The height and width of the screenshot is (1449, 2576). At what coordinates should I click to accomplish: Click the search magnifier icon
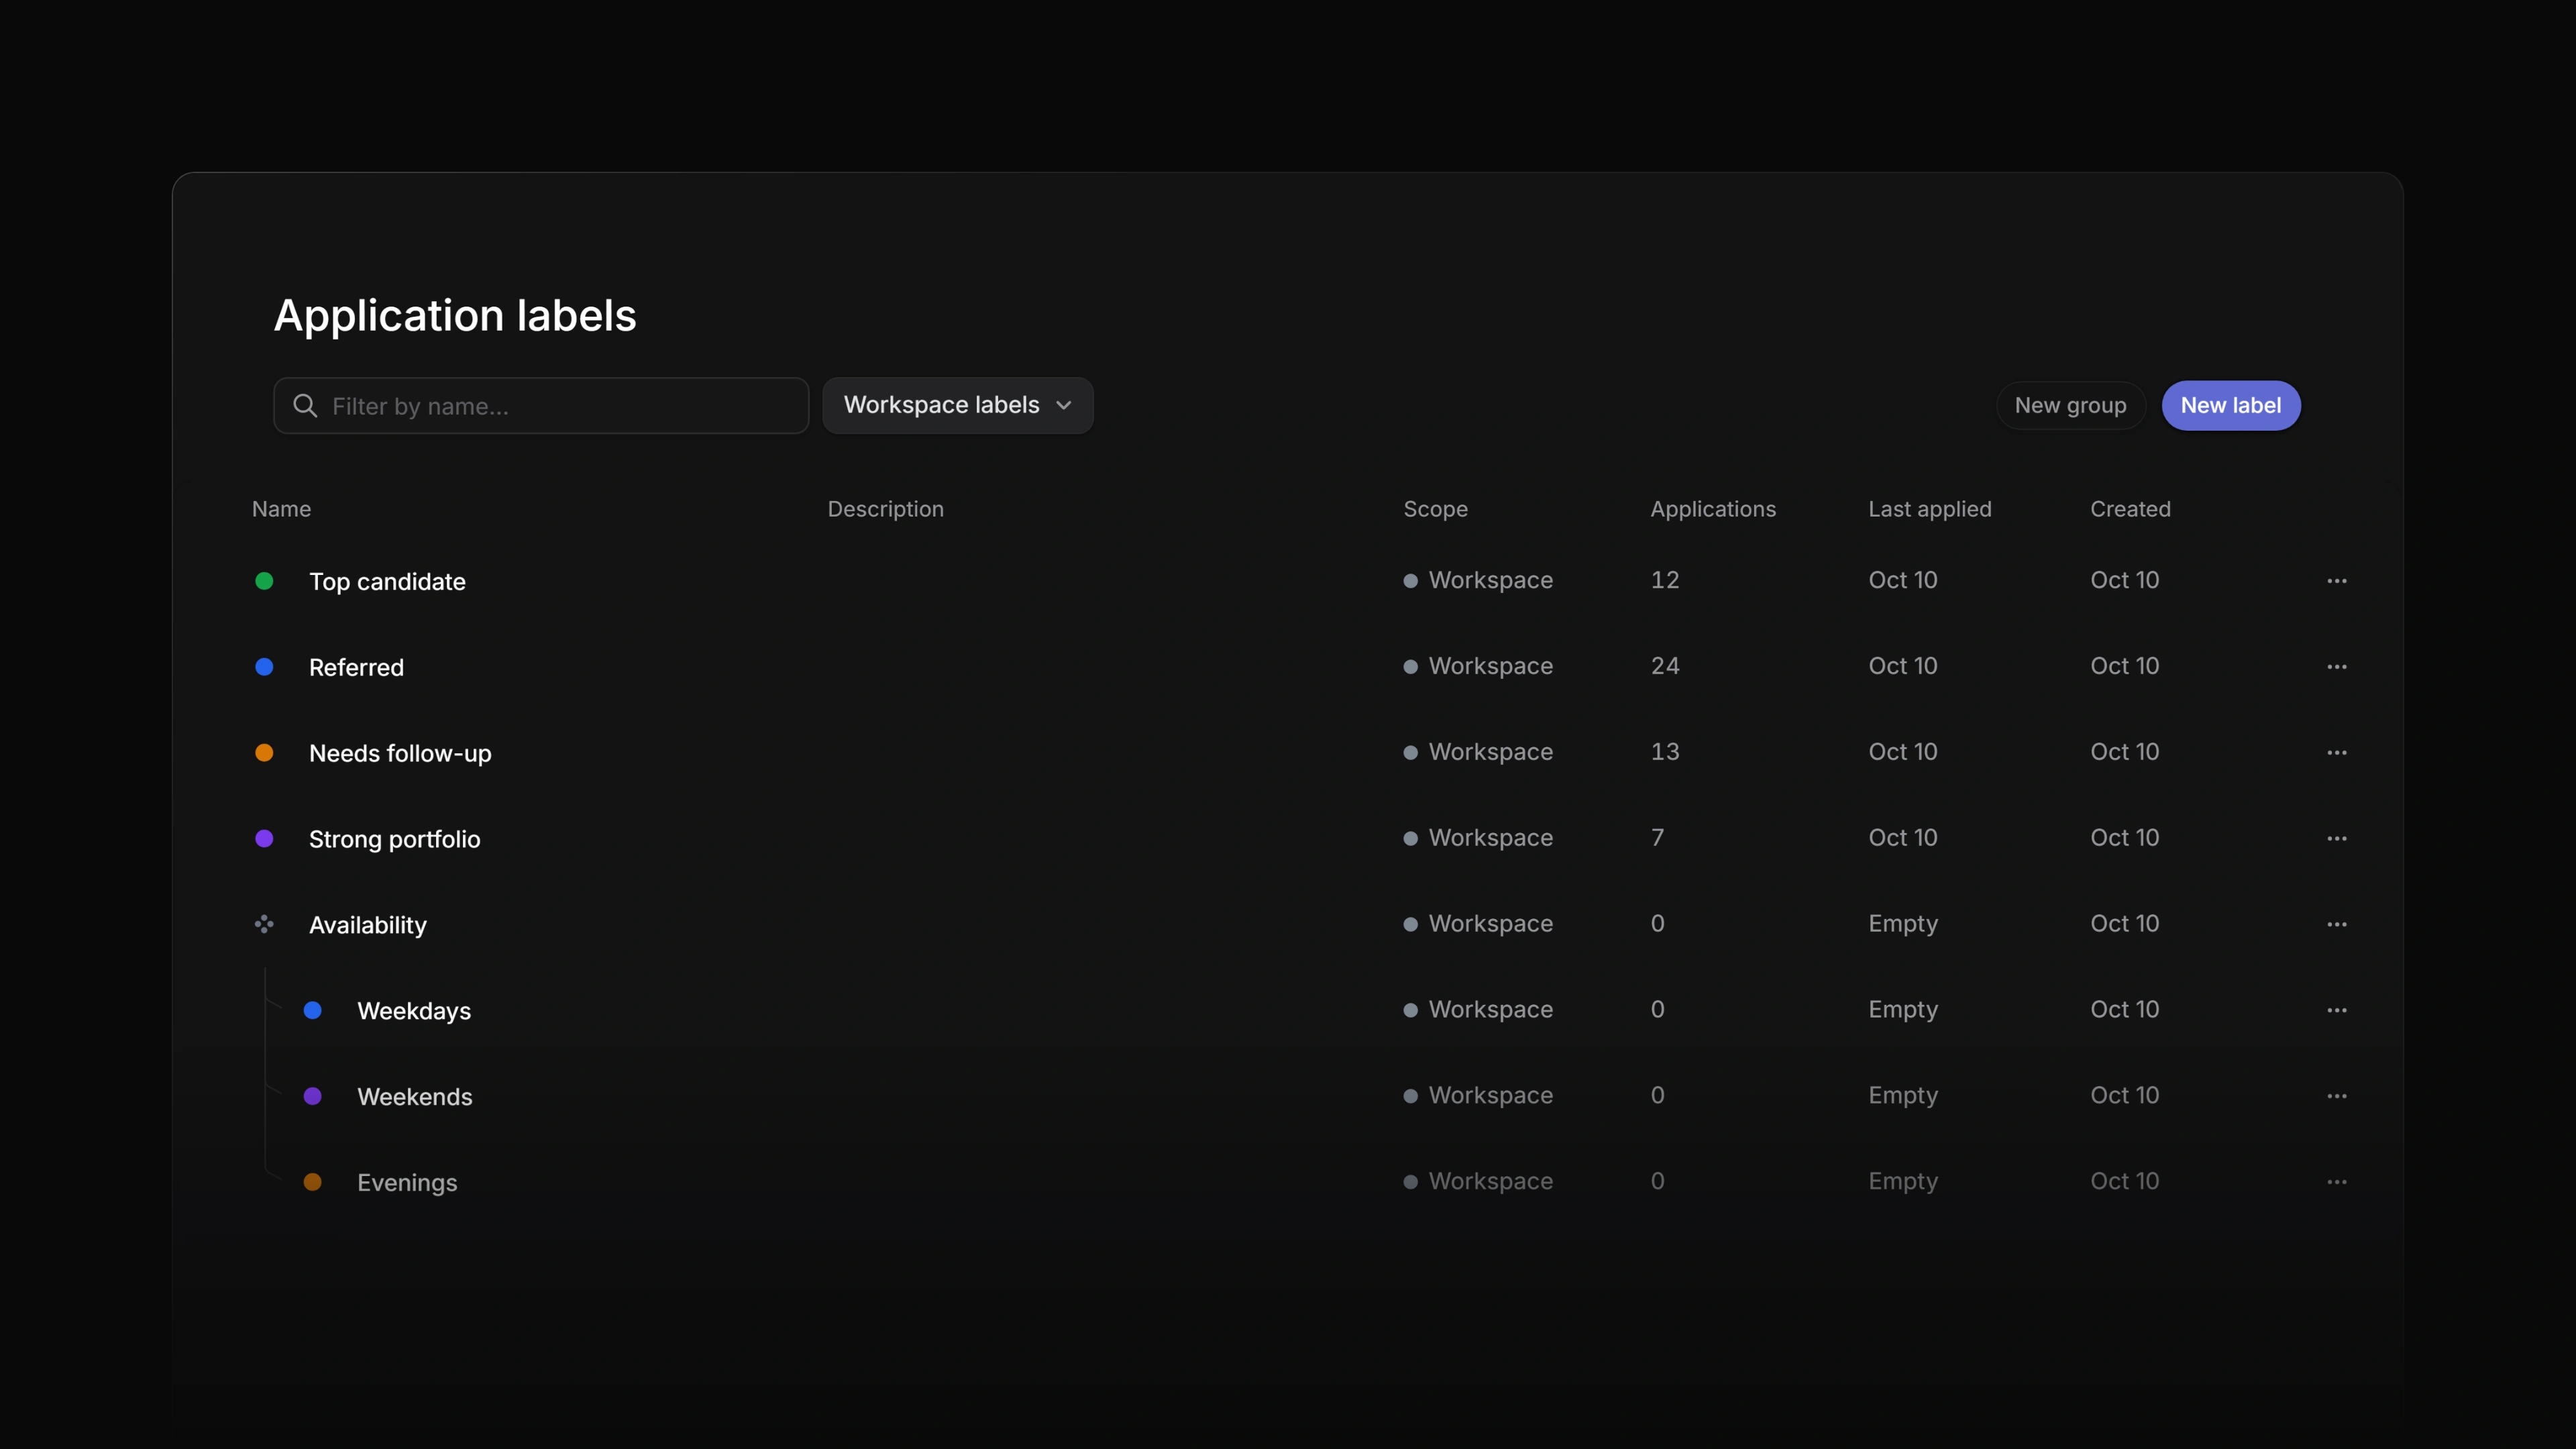point(305,405)
